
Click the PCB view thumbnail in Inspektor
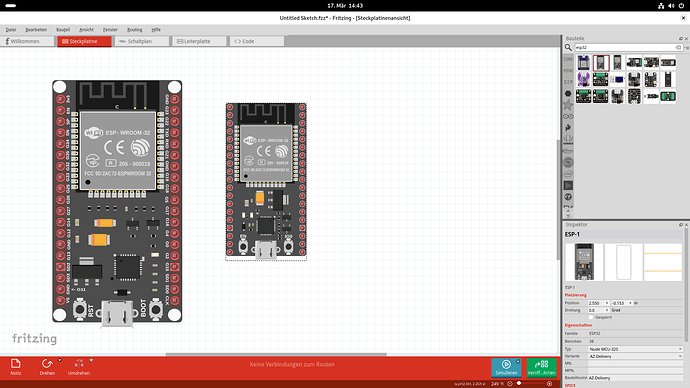coord(663,262)
